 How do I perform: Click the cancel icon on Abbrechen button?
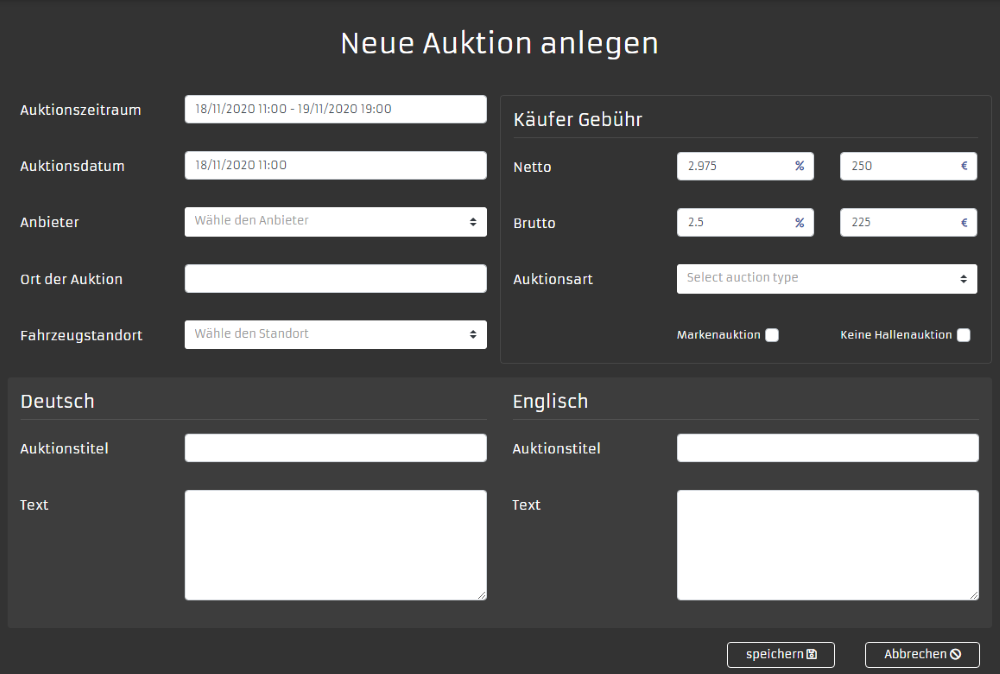pyautogui.click(x=955, y=655)
